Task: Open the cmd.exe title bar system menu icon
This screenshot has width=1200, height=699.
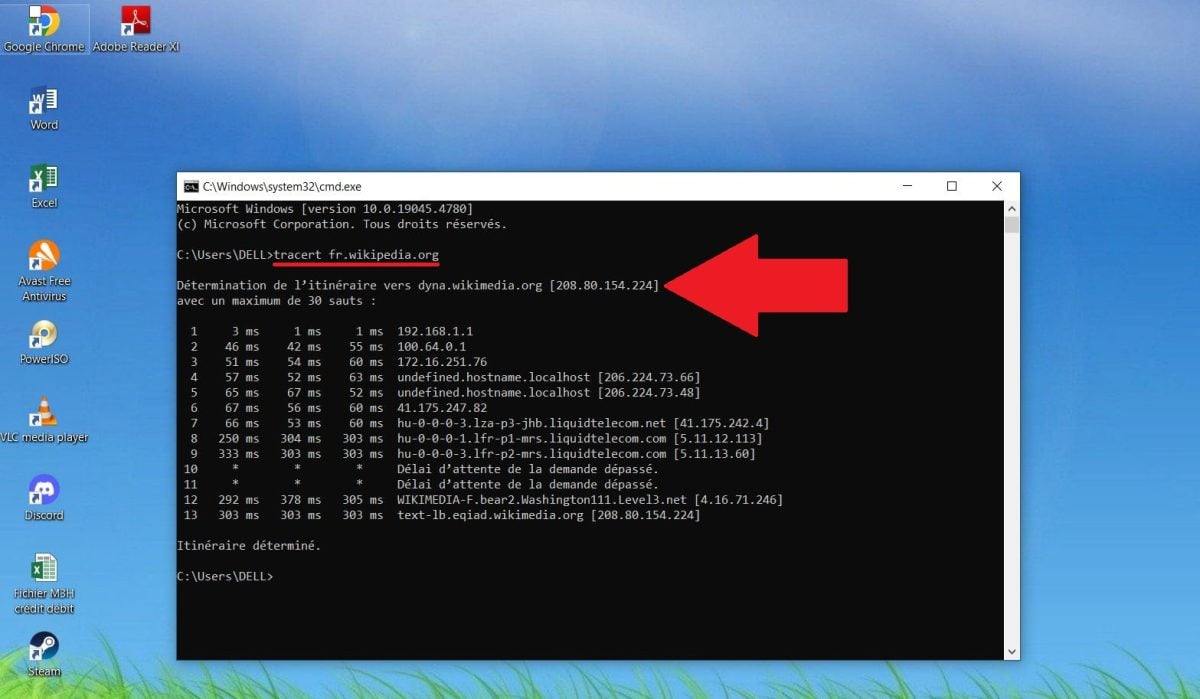Action: pos(190,186)
